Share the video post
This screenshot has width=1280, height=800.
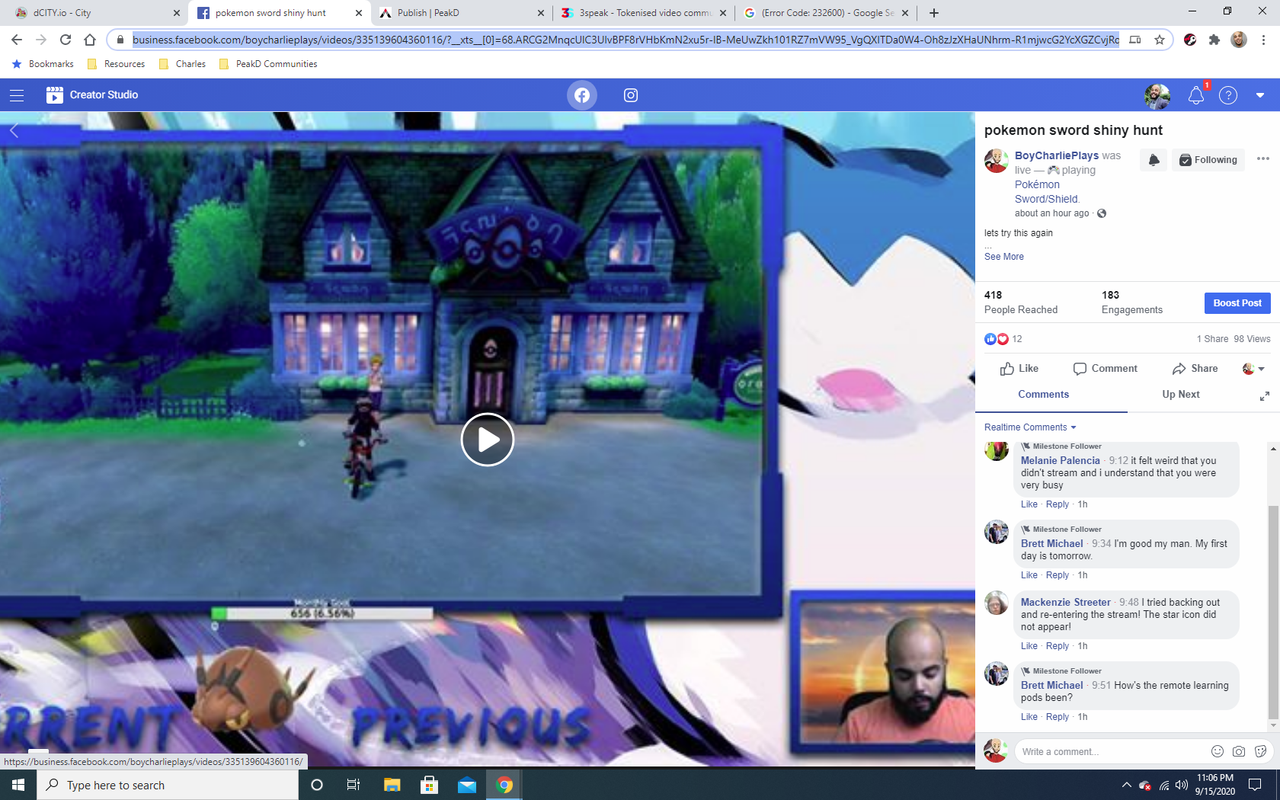pos(1195,369)
